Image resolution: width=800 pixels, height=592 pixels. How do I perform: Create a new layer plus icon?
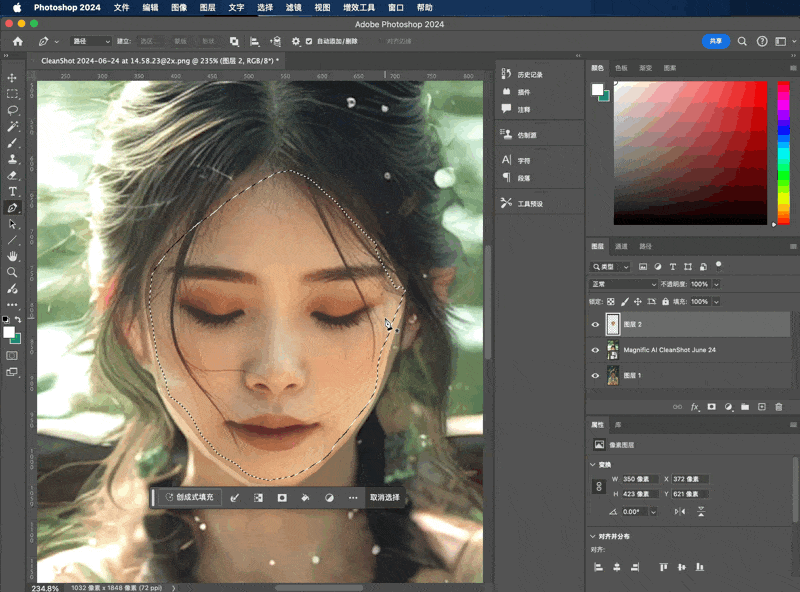pos(762,407)
